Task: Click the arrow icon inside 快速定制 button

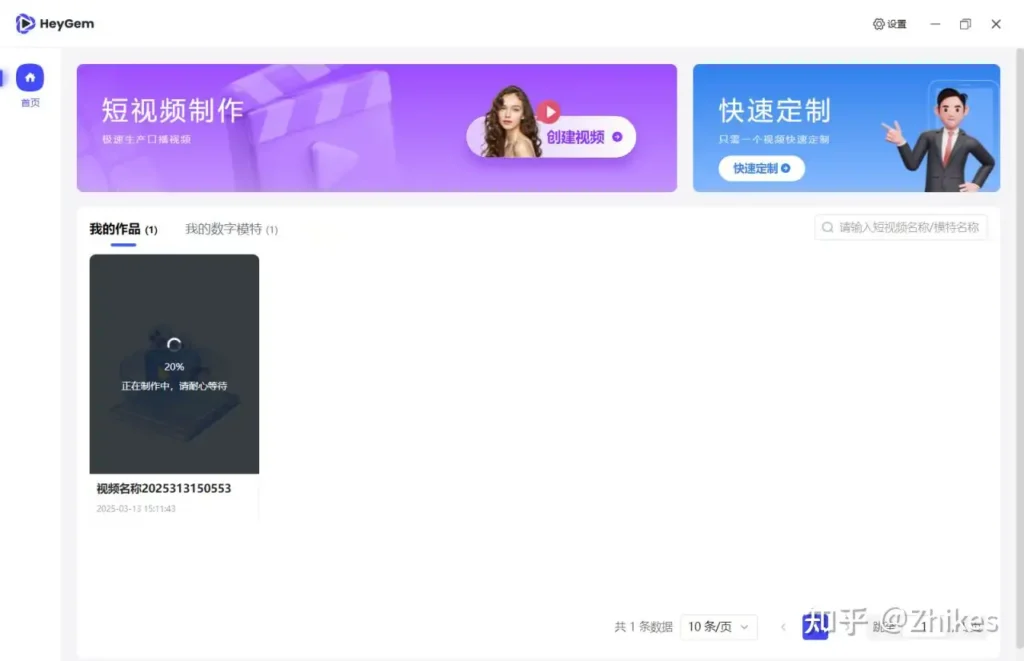Action: click(786, 168)
